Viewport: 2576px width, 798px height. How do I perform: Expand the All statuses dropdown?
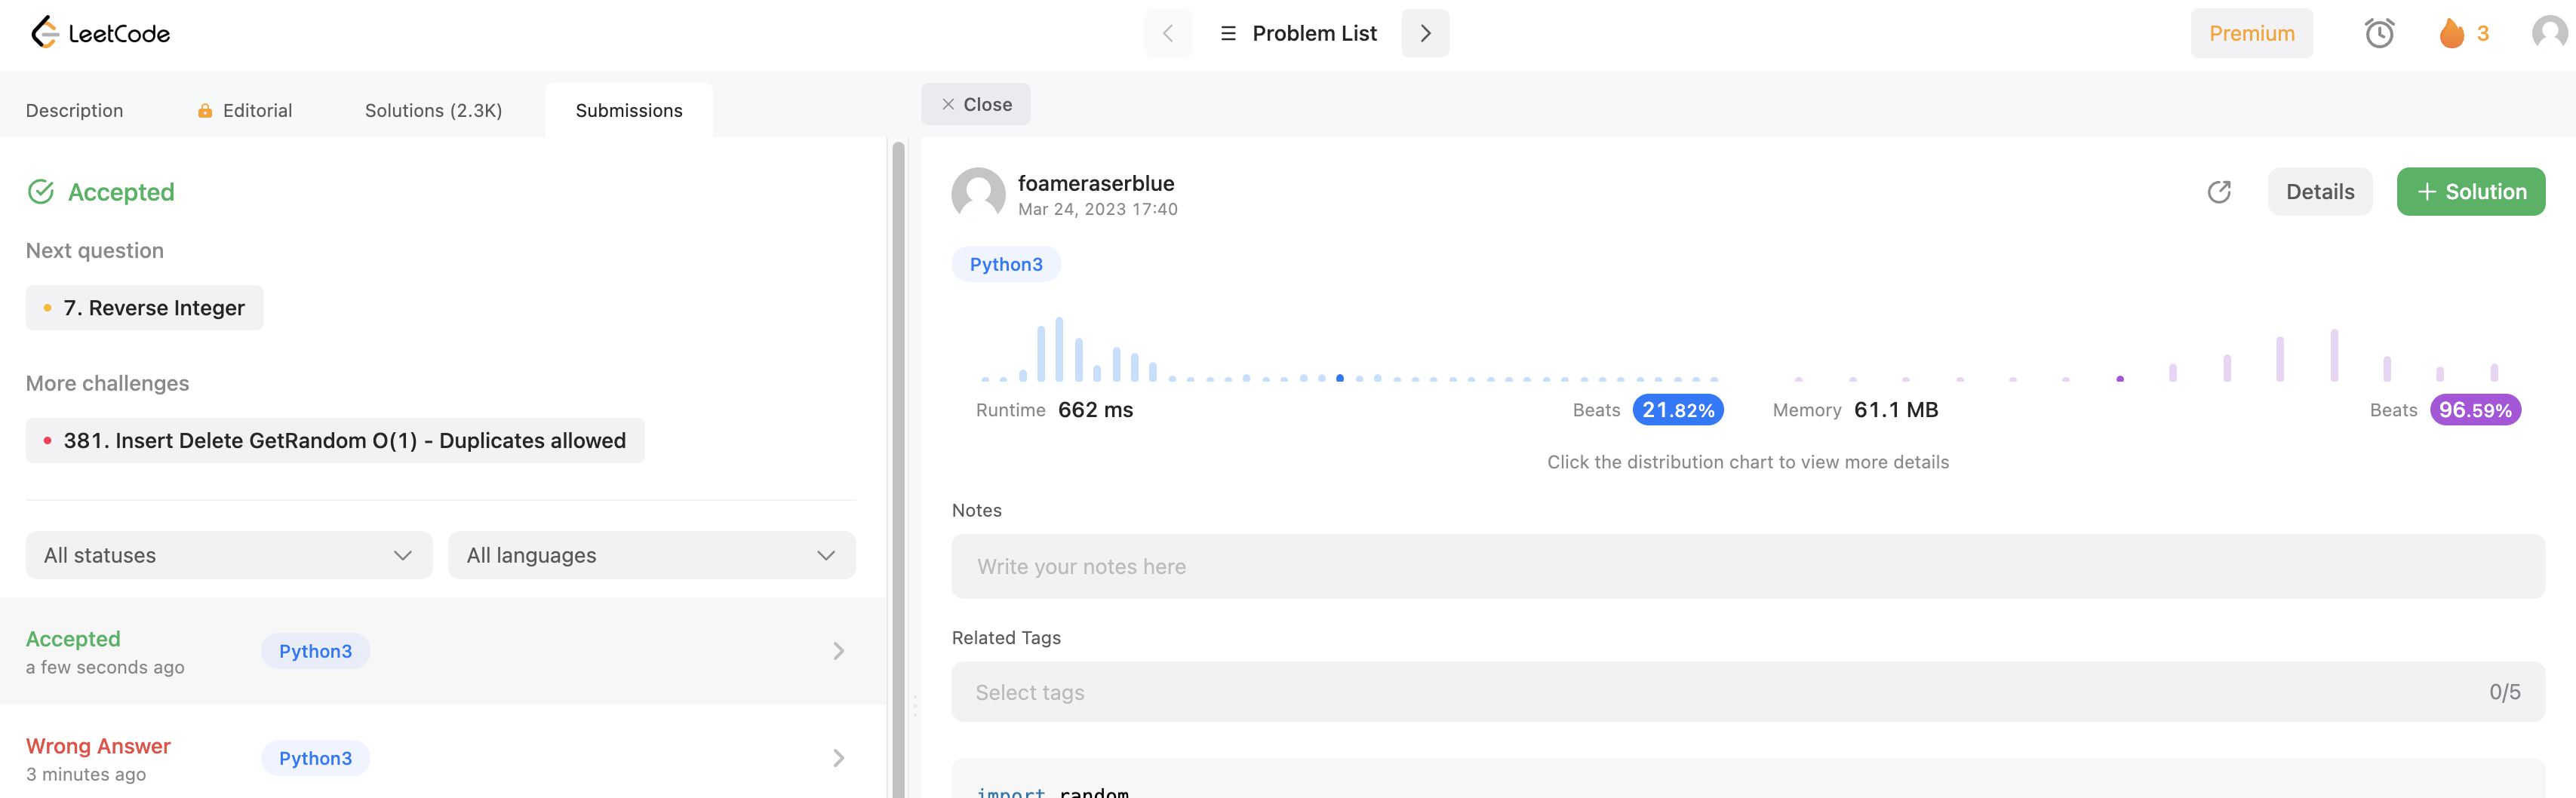229,555
